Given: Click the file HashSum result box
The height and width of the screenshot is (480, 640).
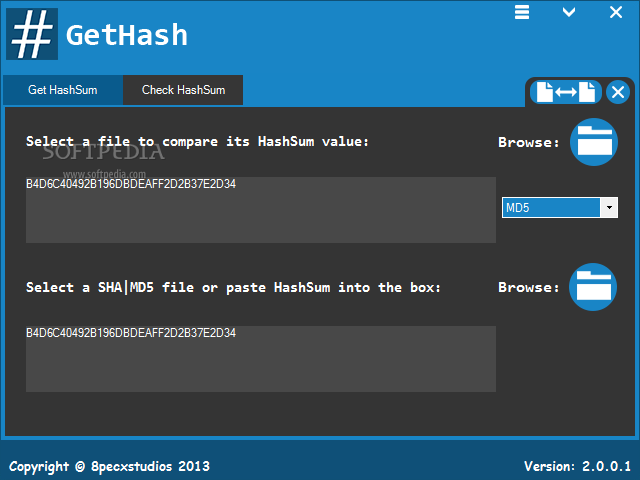Looking at the screenshot, I should tap(261, 210).
